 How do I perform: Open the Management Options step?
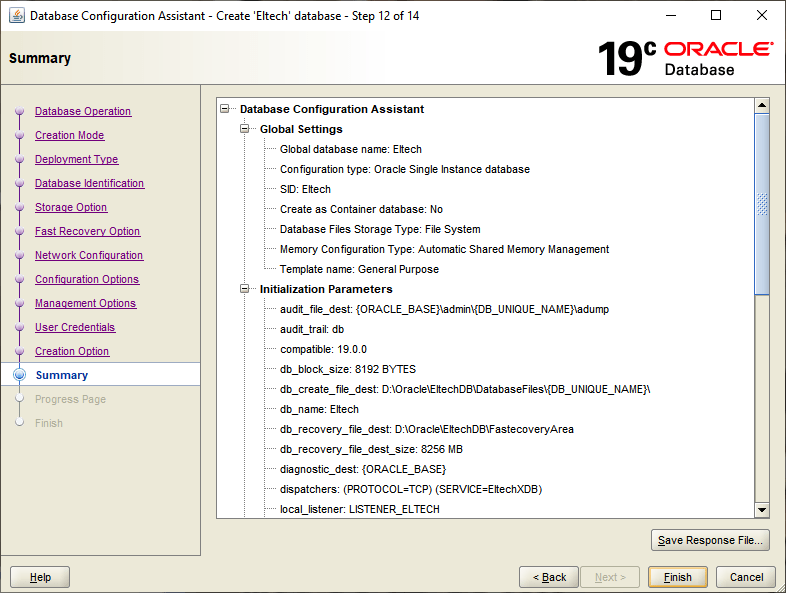(x=85, y=304)
